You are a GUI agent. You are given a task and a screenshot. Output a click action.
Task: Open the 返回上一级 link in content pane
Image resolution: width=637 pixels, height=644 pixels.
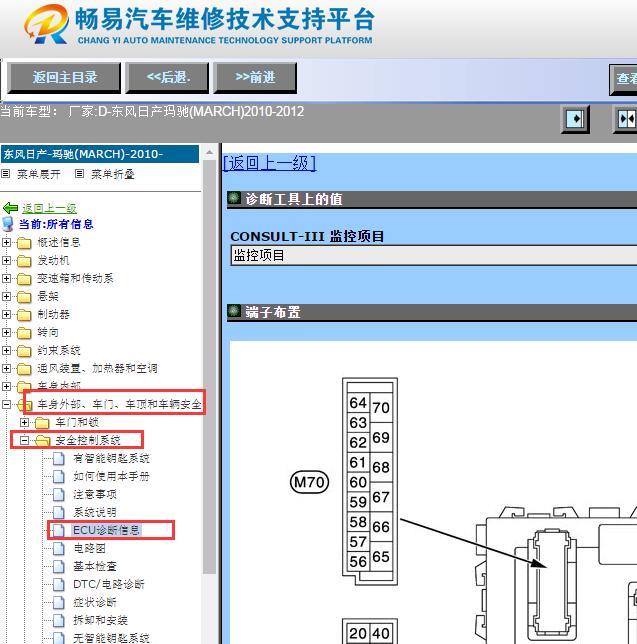tap(269, 163)
